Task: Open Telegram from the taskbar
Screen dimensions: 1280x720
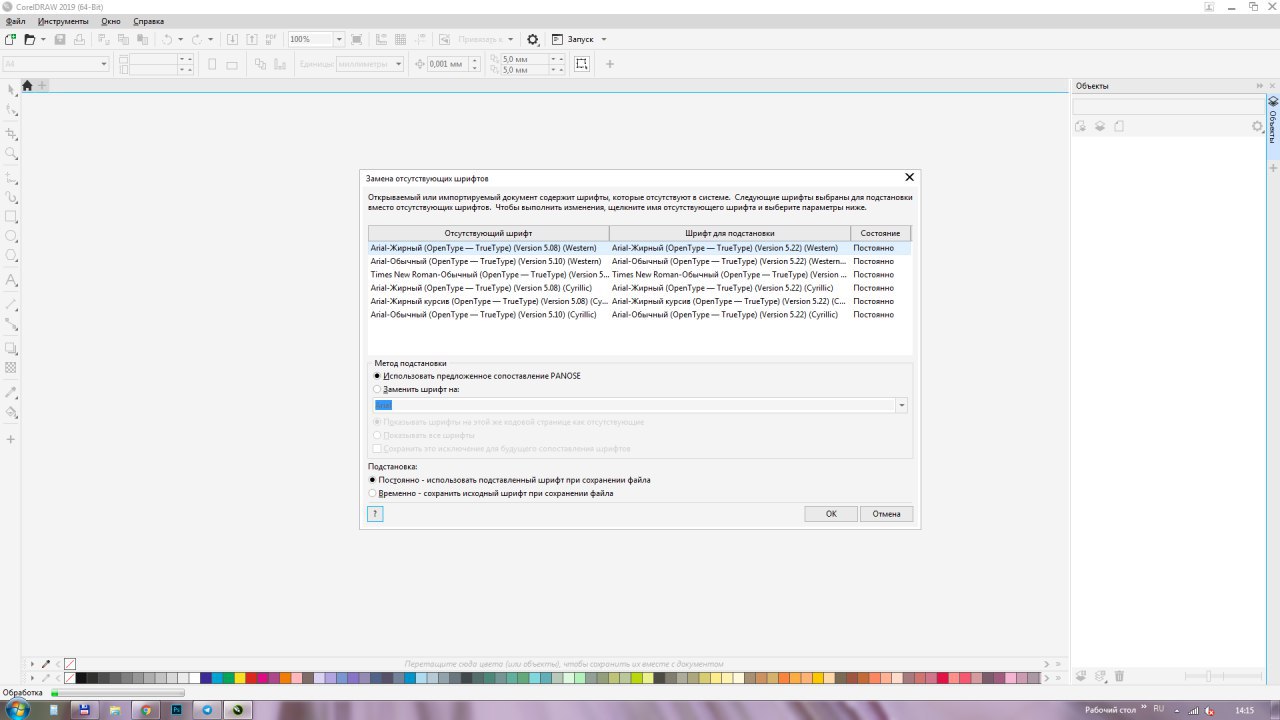Action: pyautogui.click(x=207, y=710)
